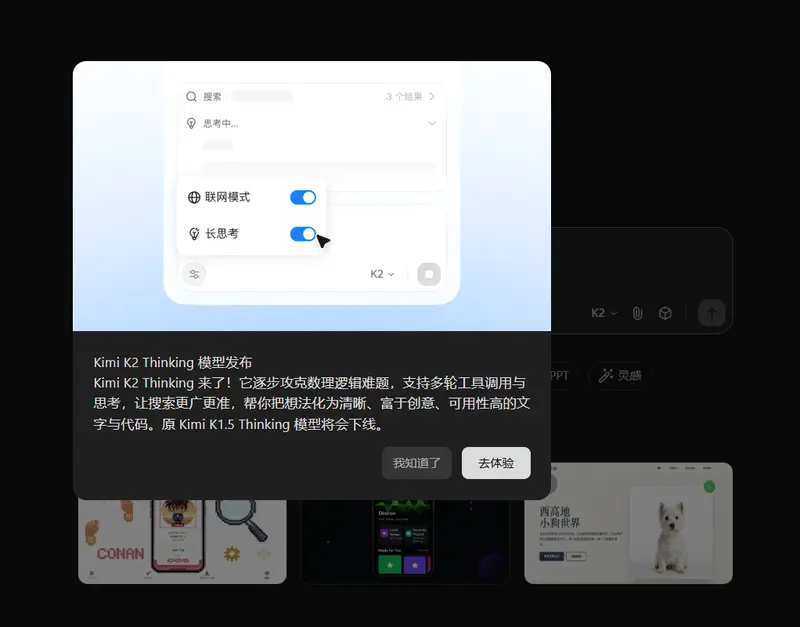The height and width of the screenshot is (627, 800).
Task: Click the magic wand icon on 灵感
Action: [605, 375]
